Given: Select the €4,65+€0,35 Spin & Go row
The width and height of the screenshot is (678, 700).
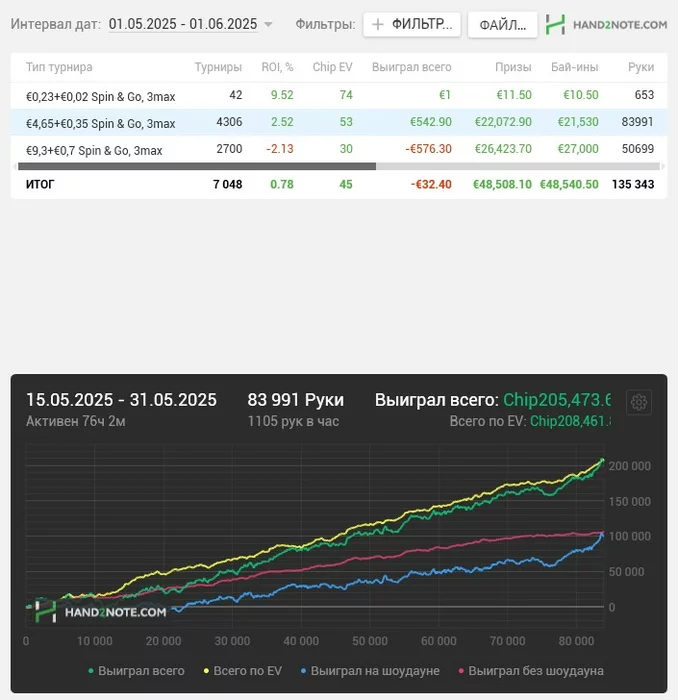Looking at the screenshot, I should click(x=339, y=122).
